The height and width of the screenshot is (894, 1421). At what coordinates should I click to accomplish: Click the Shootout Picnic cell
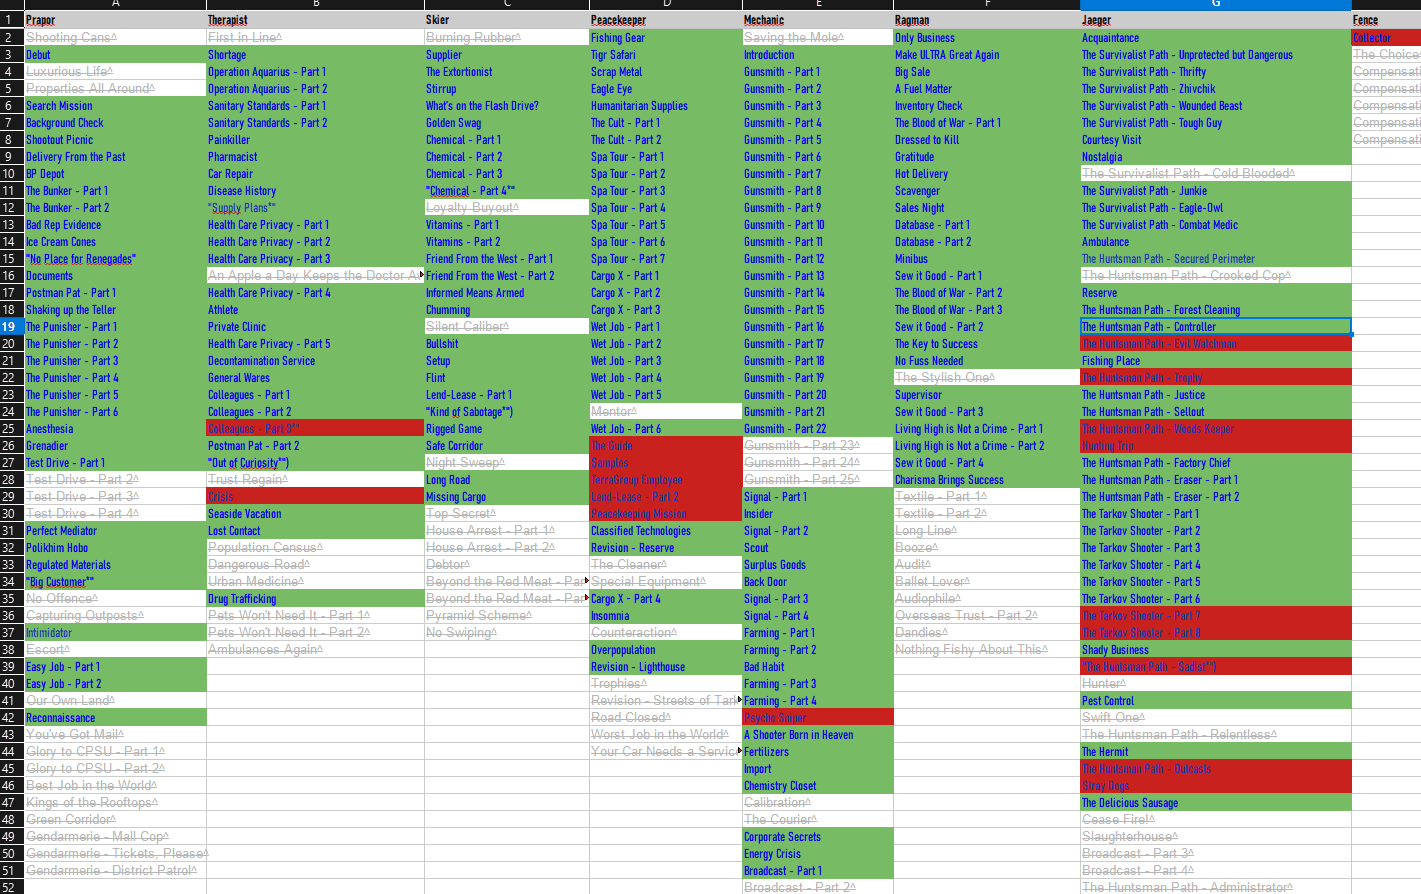tap(115, 140)
